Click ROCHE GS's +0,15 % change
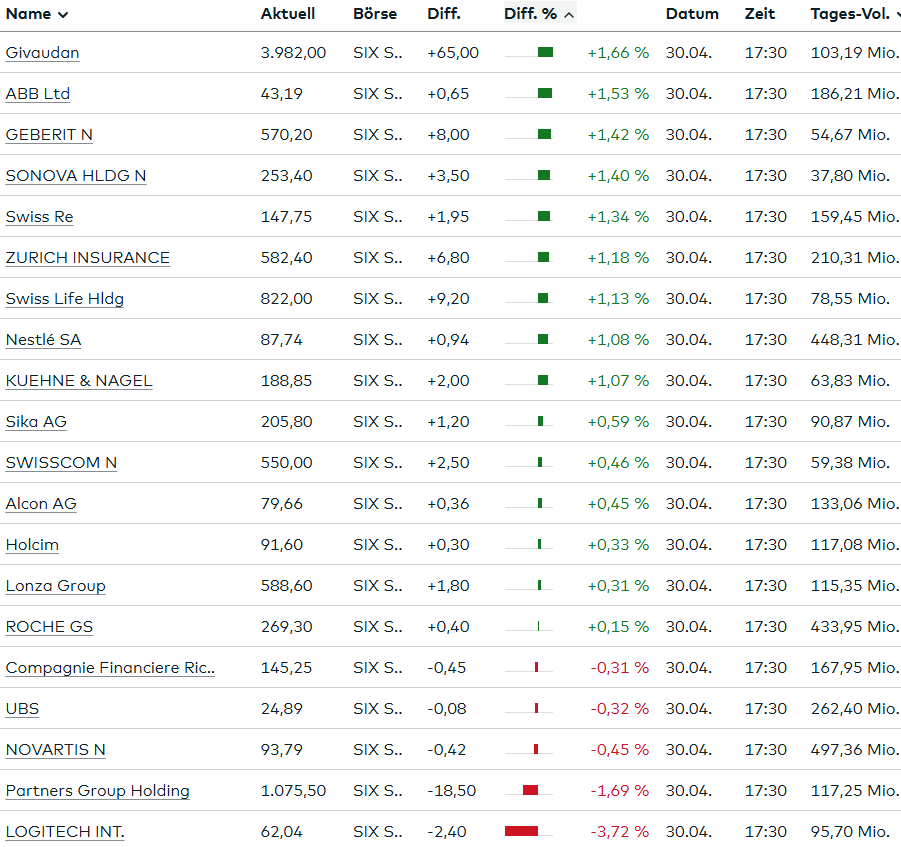The height and width of the screenshot is (847, 901). pyautogui.click(x=618, y=626)
